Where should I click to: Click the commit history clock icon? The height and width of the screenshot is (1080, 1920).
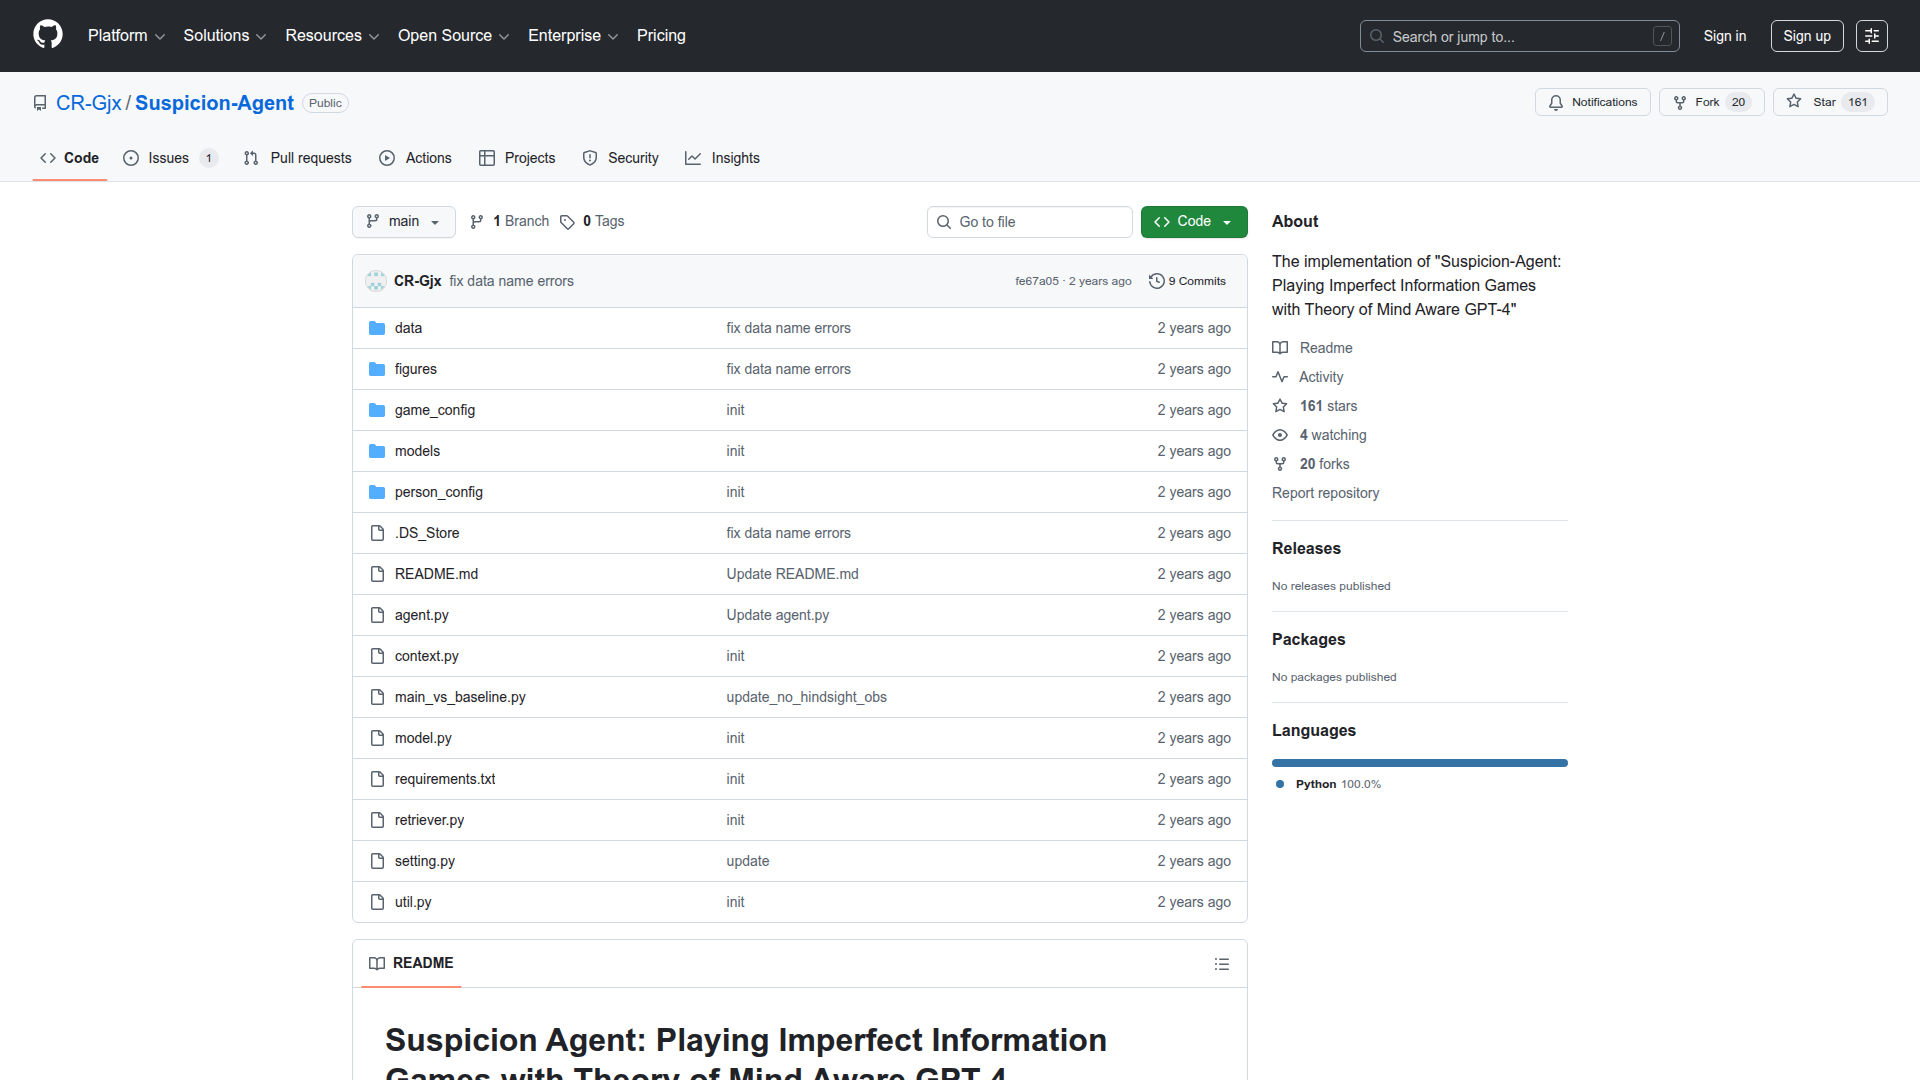pyautogui.click(x=1157, y=281)
